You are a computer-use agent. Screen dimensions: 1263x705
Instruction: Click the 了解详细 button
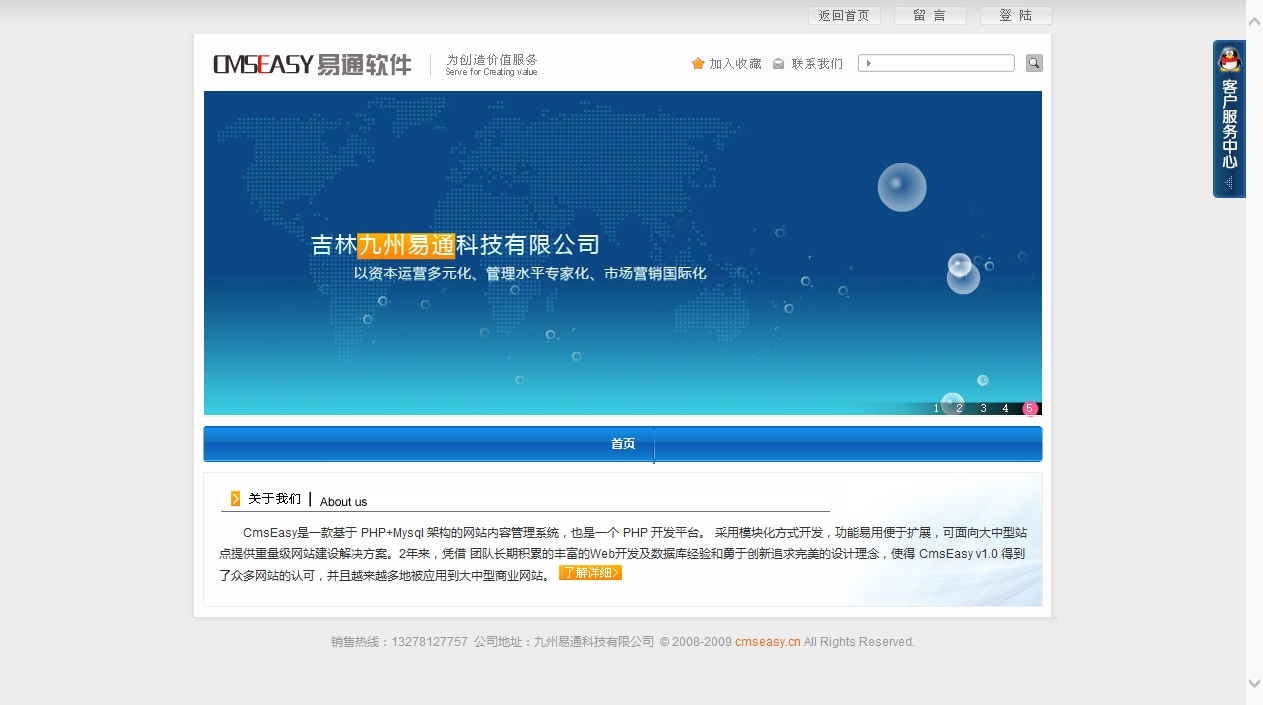(590, 573)
